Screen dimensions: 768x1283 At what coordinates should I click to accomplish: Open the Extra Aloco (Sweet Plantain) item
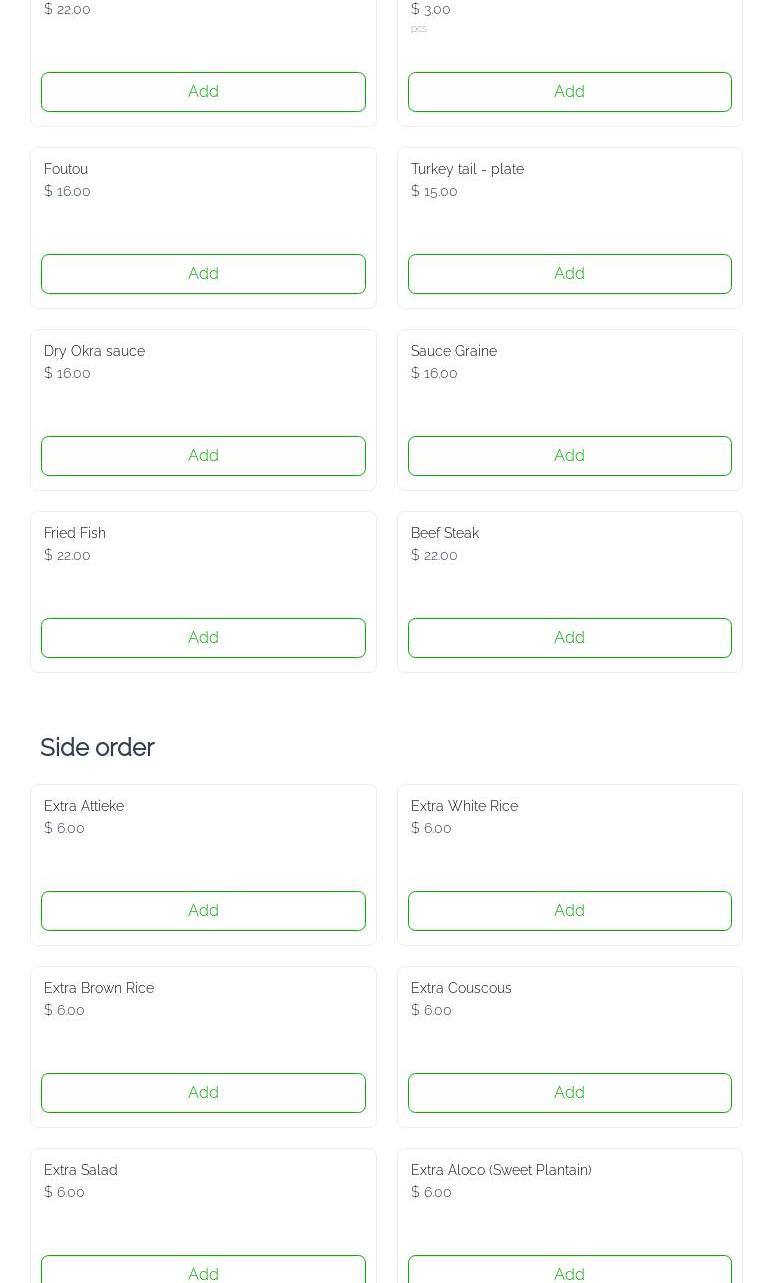[500, 1170]
